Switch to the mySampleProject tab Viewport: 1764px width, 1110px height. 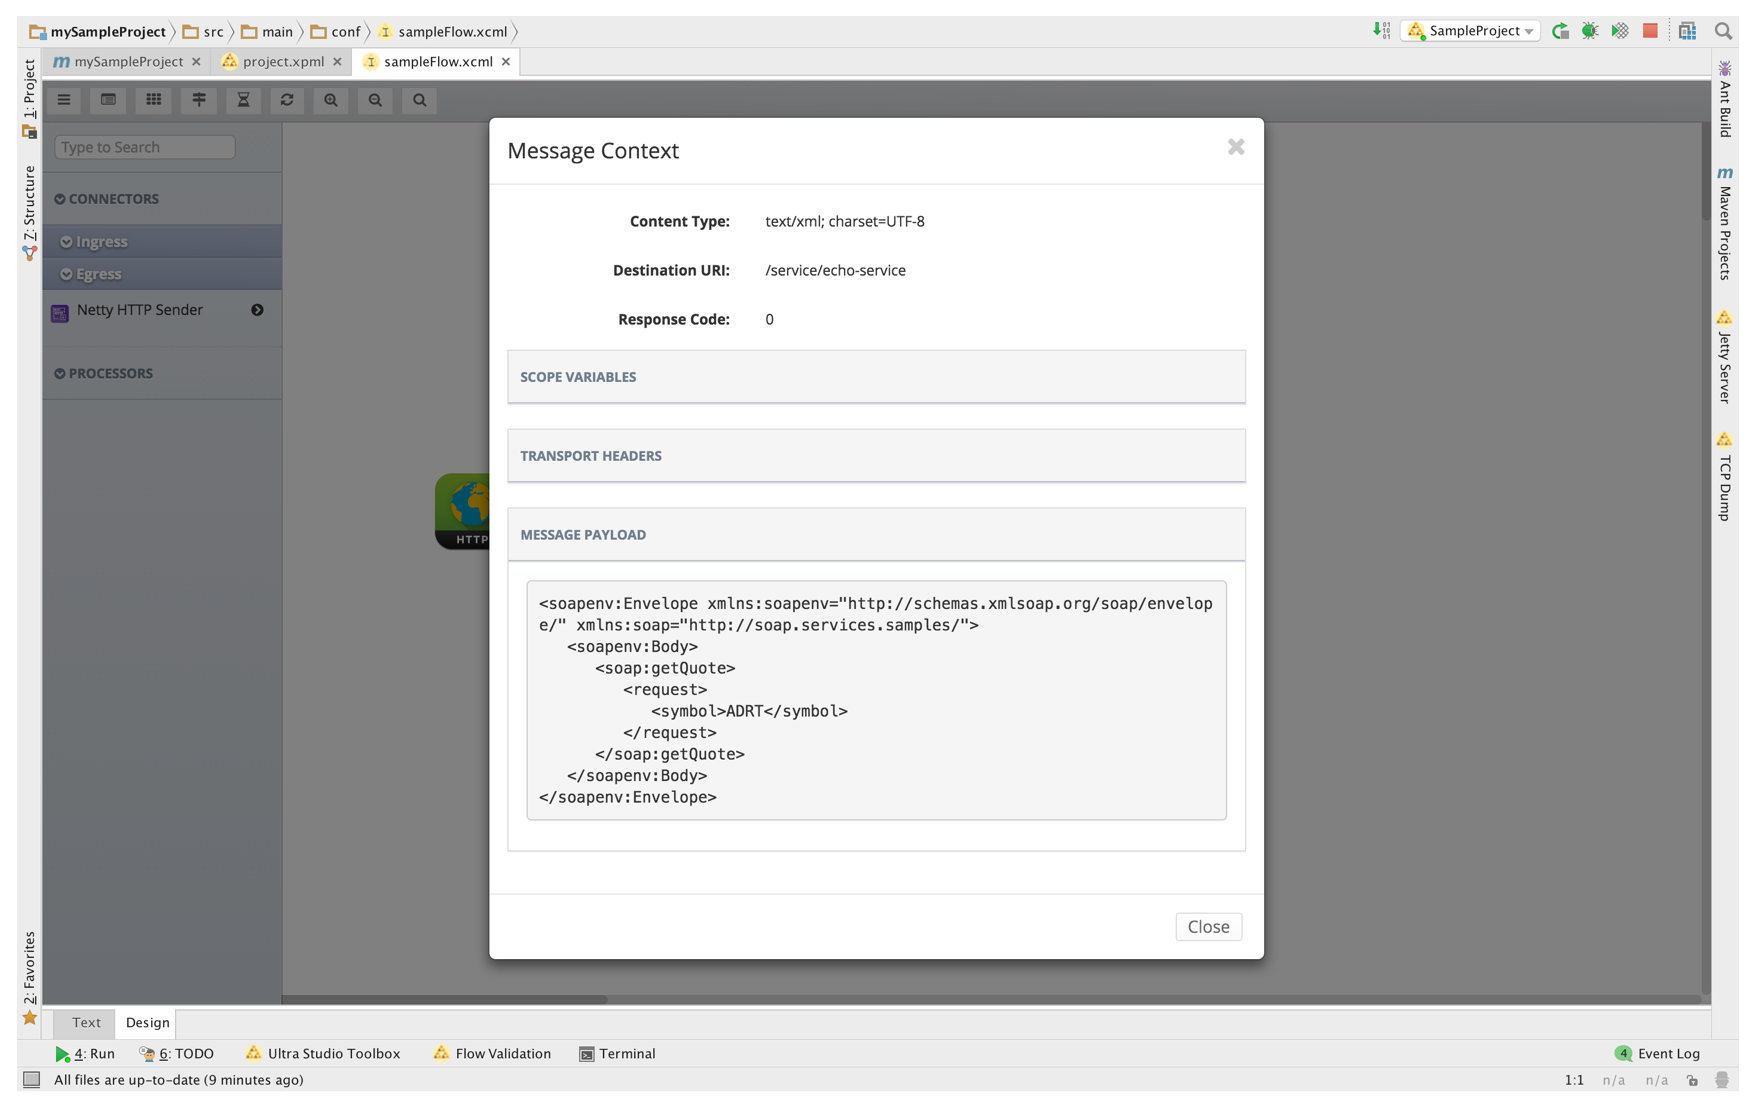129,62
